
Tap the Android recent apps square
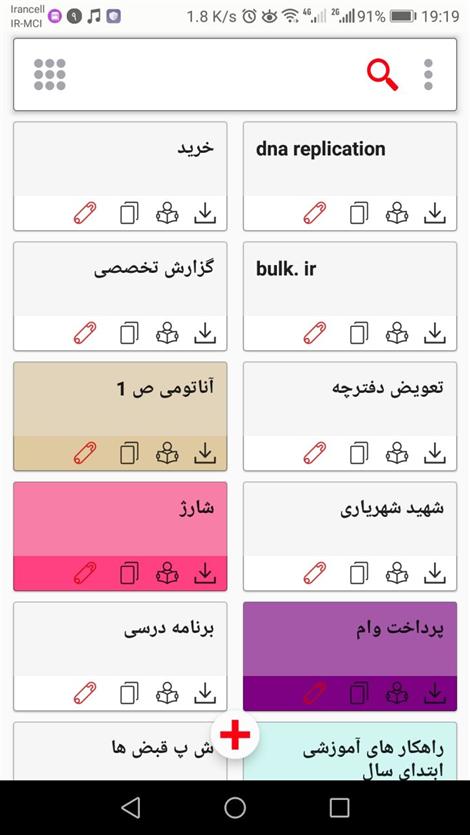339,807
